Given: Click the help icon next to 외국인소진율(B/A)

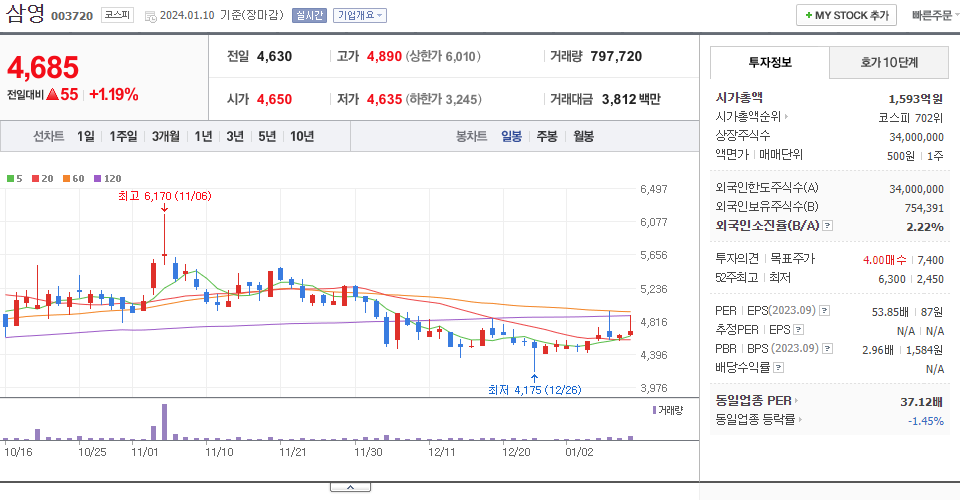Looking at the screenshot, I should coord(827,226).
